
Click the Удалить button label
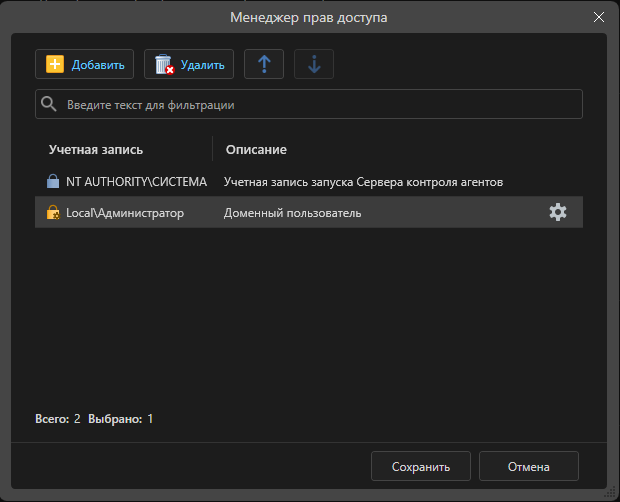pos(203,65)
